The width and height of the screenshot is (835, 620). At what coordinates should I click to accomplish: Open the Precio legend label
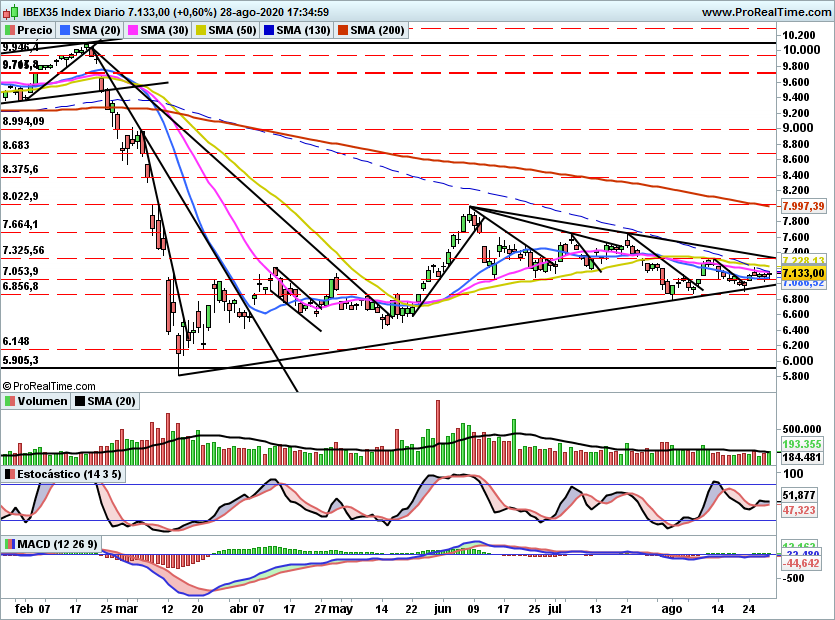click(35, 30)
